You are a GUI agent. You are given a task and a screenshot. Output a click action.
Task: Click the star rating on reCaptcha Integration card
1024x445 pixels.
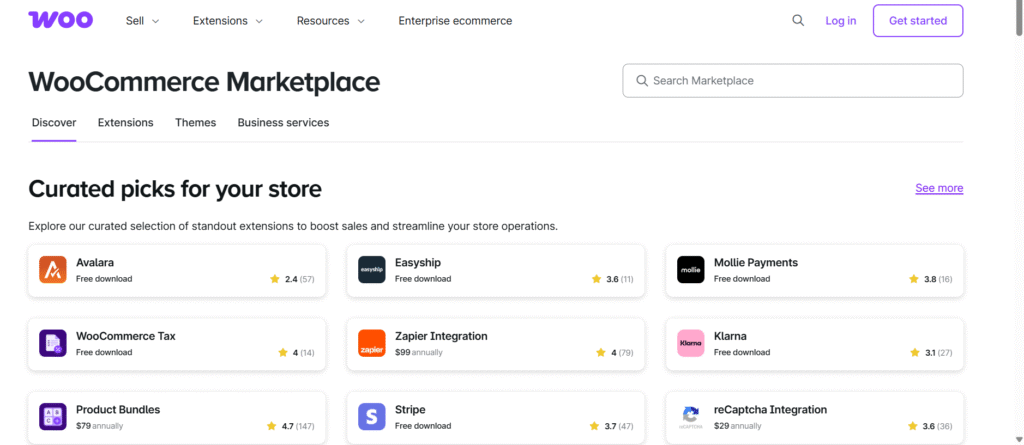pyautogui.click(x=930, y=426)
